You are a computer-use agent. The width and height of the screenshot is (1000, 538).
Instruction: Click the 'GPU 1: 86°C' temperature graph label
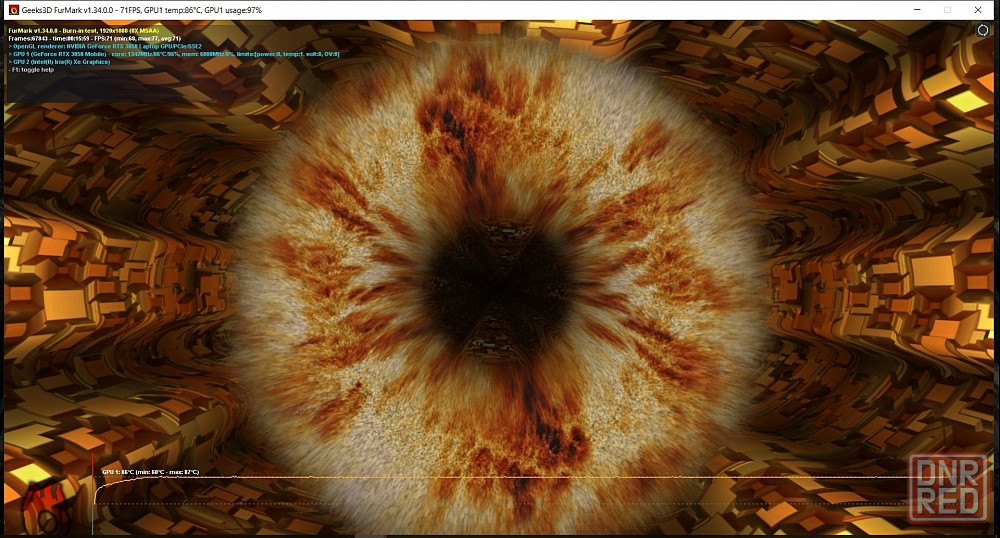151,472
